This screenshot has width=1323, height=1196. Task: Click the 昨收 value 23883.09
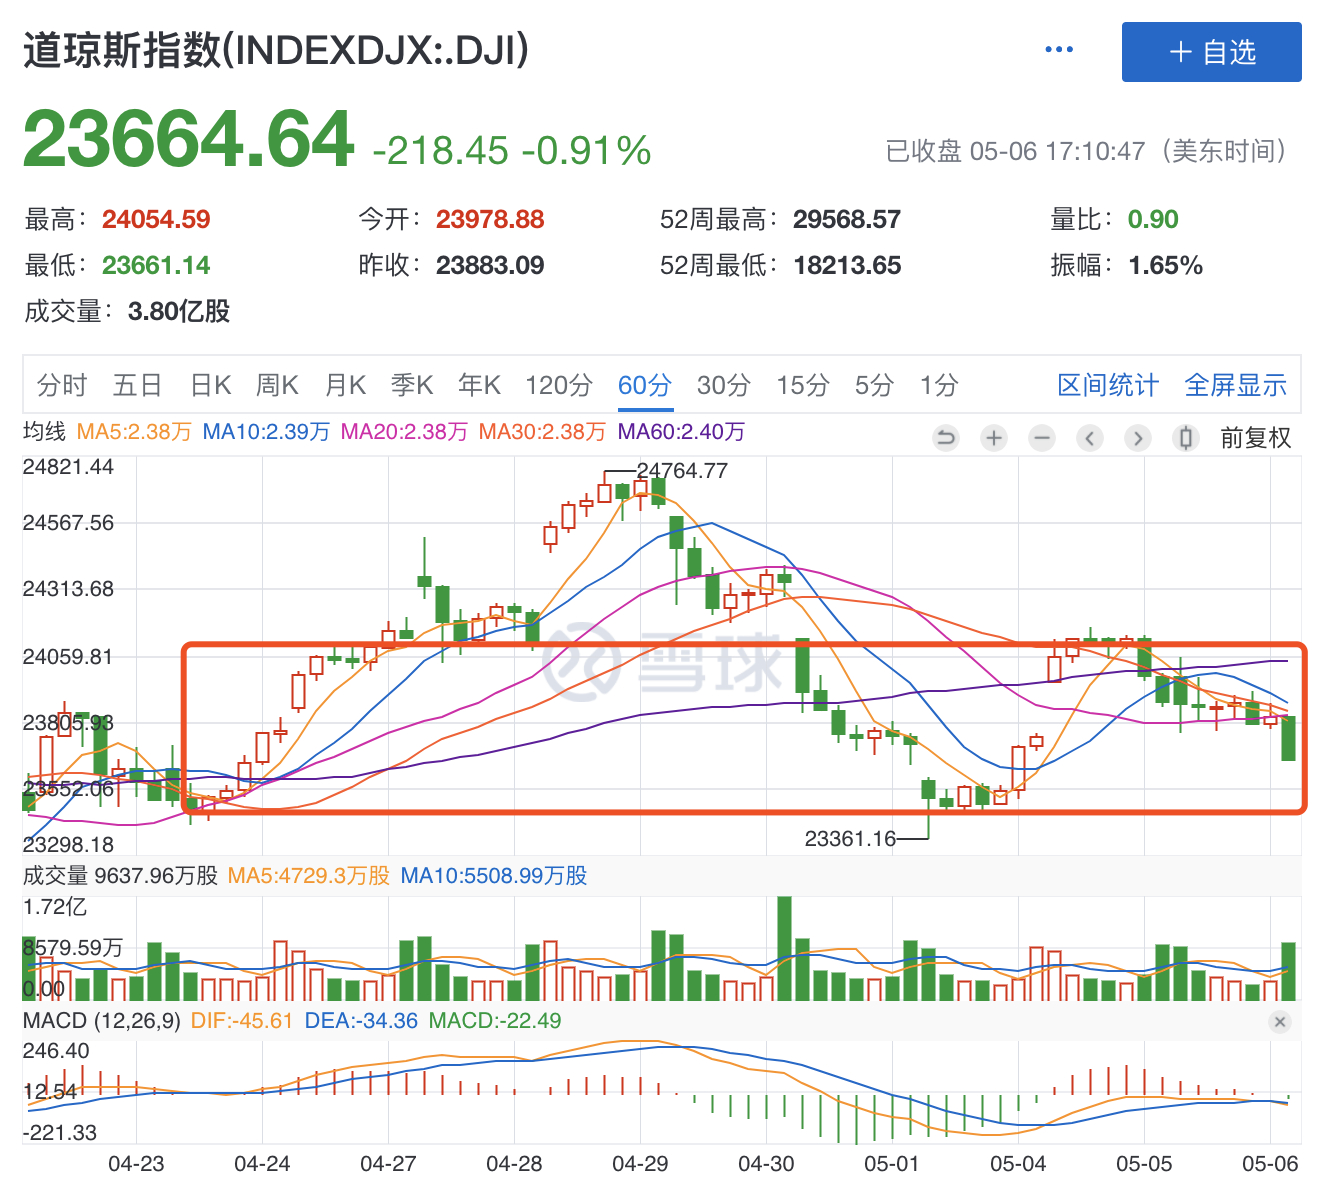(x=490, y=265)
